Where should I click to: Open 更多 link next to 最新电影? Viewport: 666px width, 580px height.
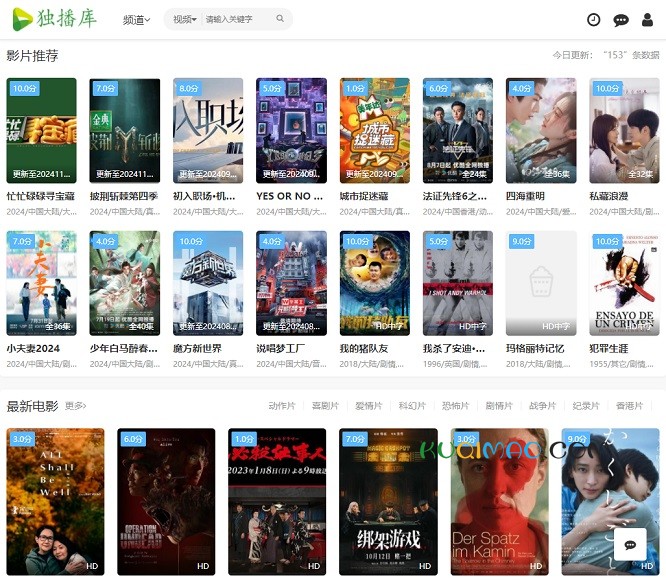(76, 406)
